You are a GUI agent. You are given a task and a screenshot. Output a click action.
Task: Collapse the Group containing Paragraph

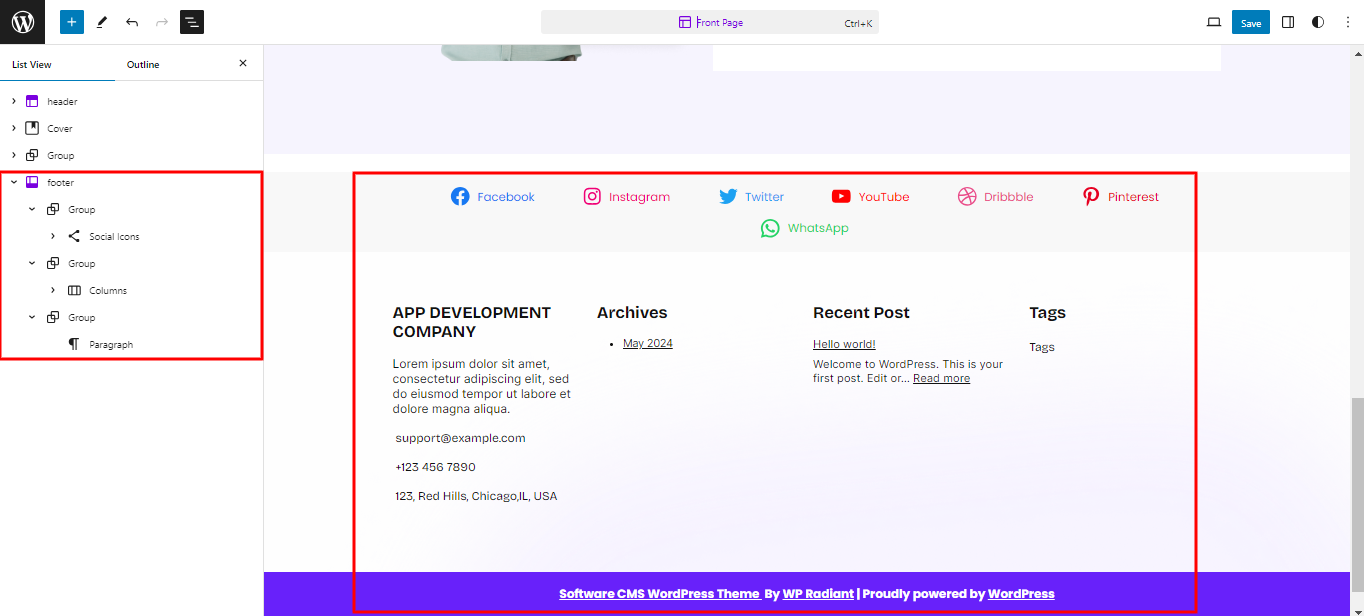(x=32, y=317)
